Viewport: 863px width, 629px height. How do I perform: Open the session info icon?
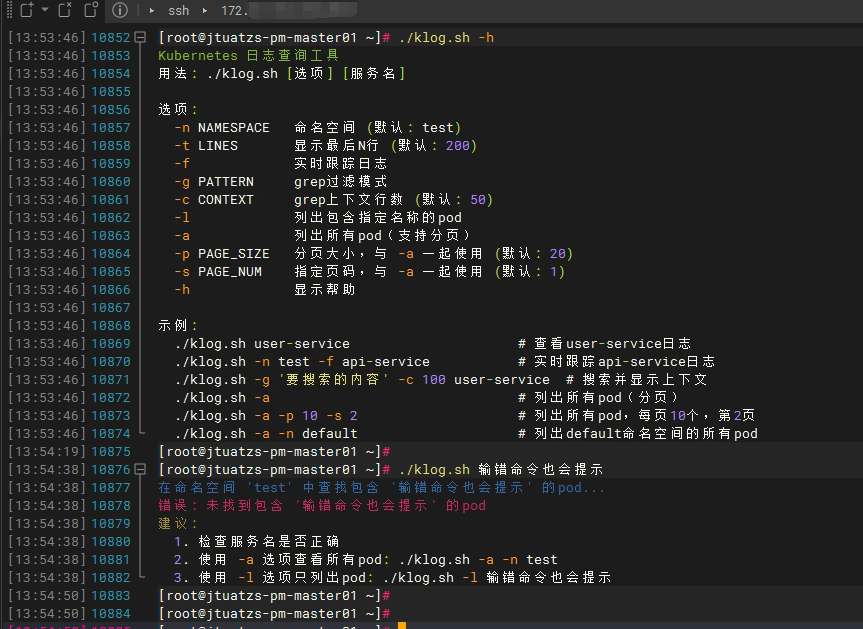tap(119, 11)
